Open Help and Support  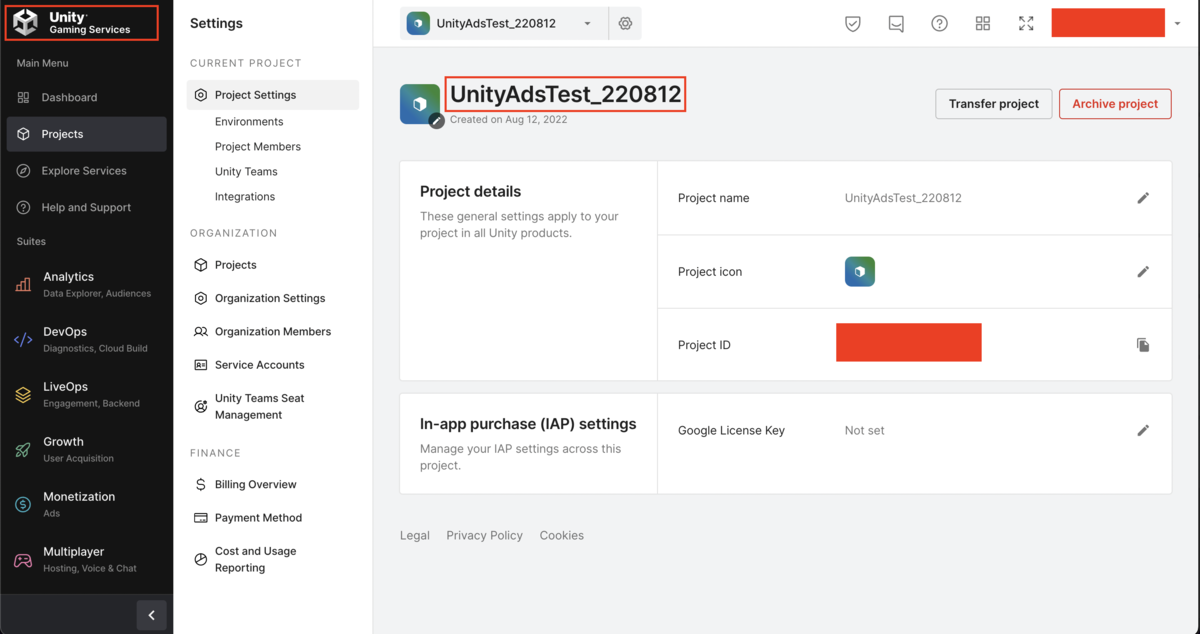point(86,208)
